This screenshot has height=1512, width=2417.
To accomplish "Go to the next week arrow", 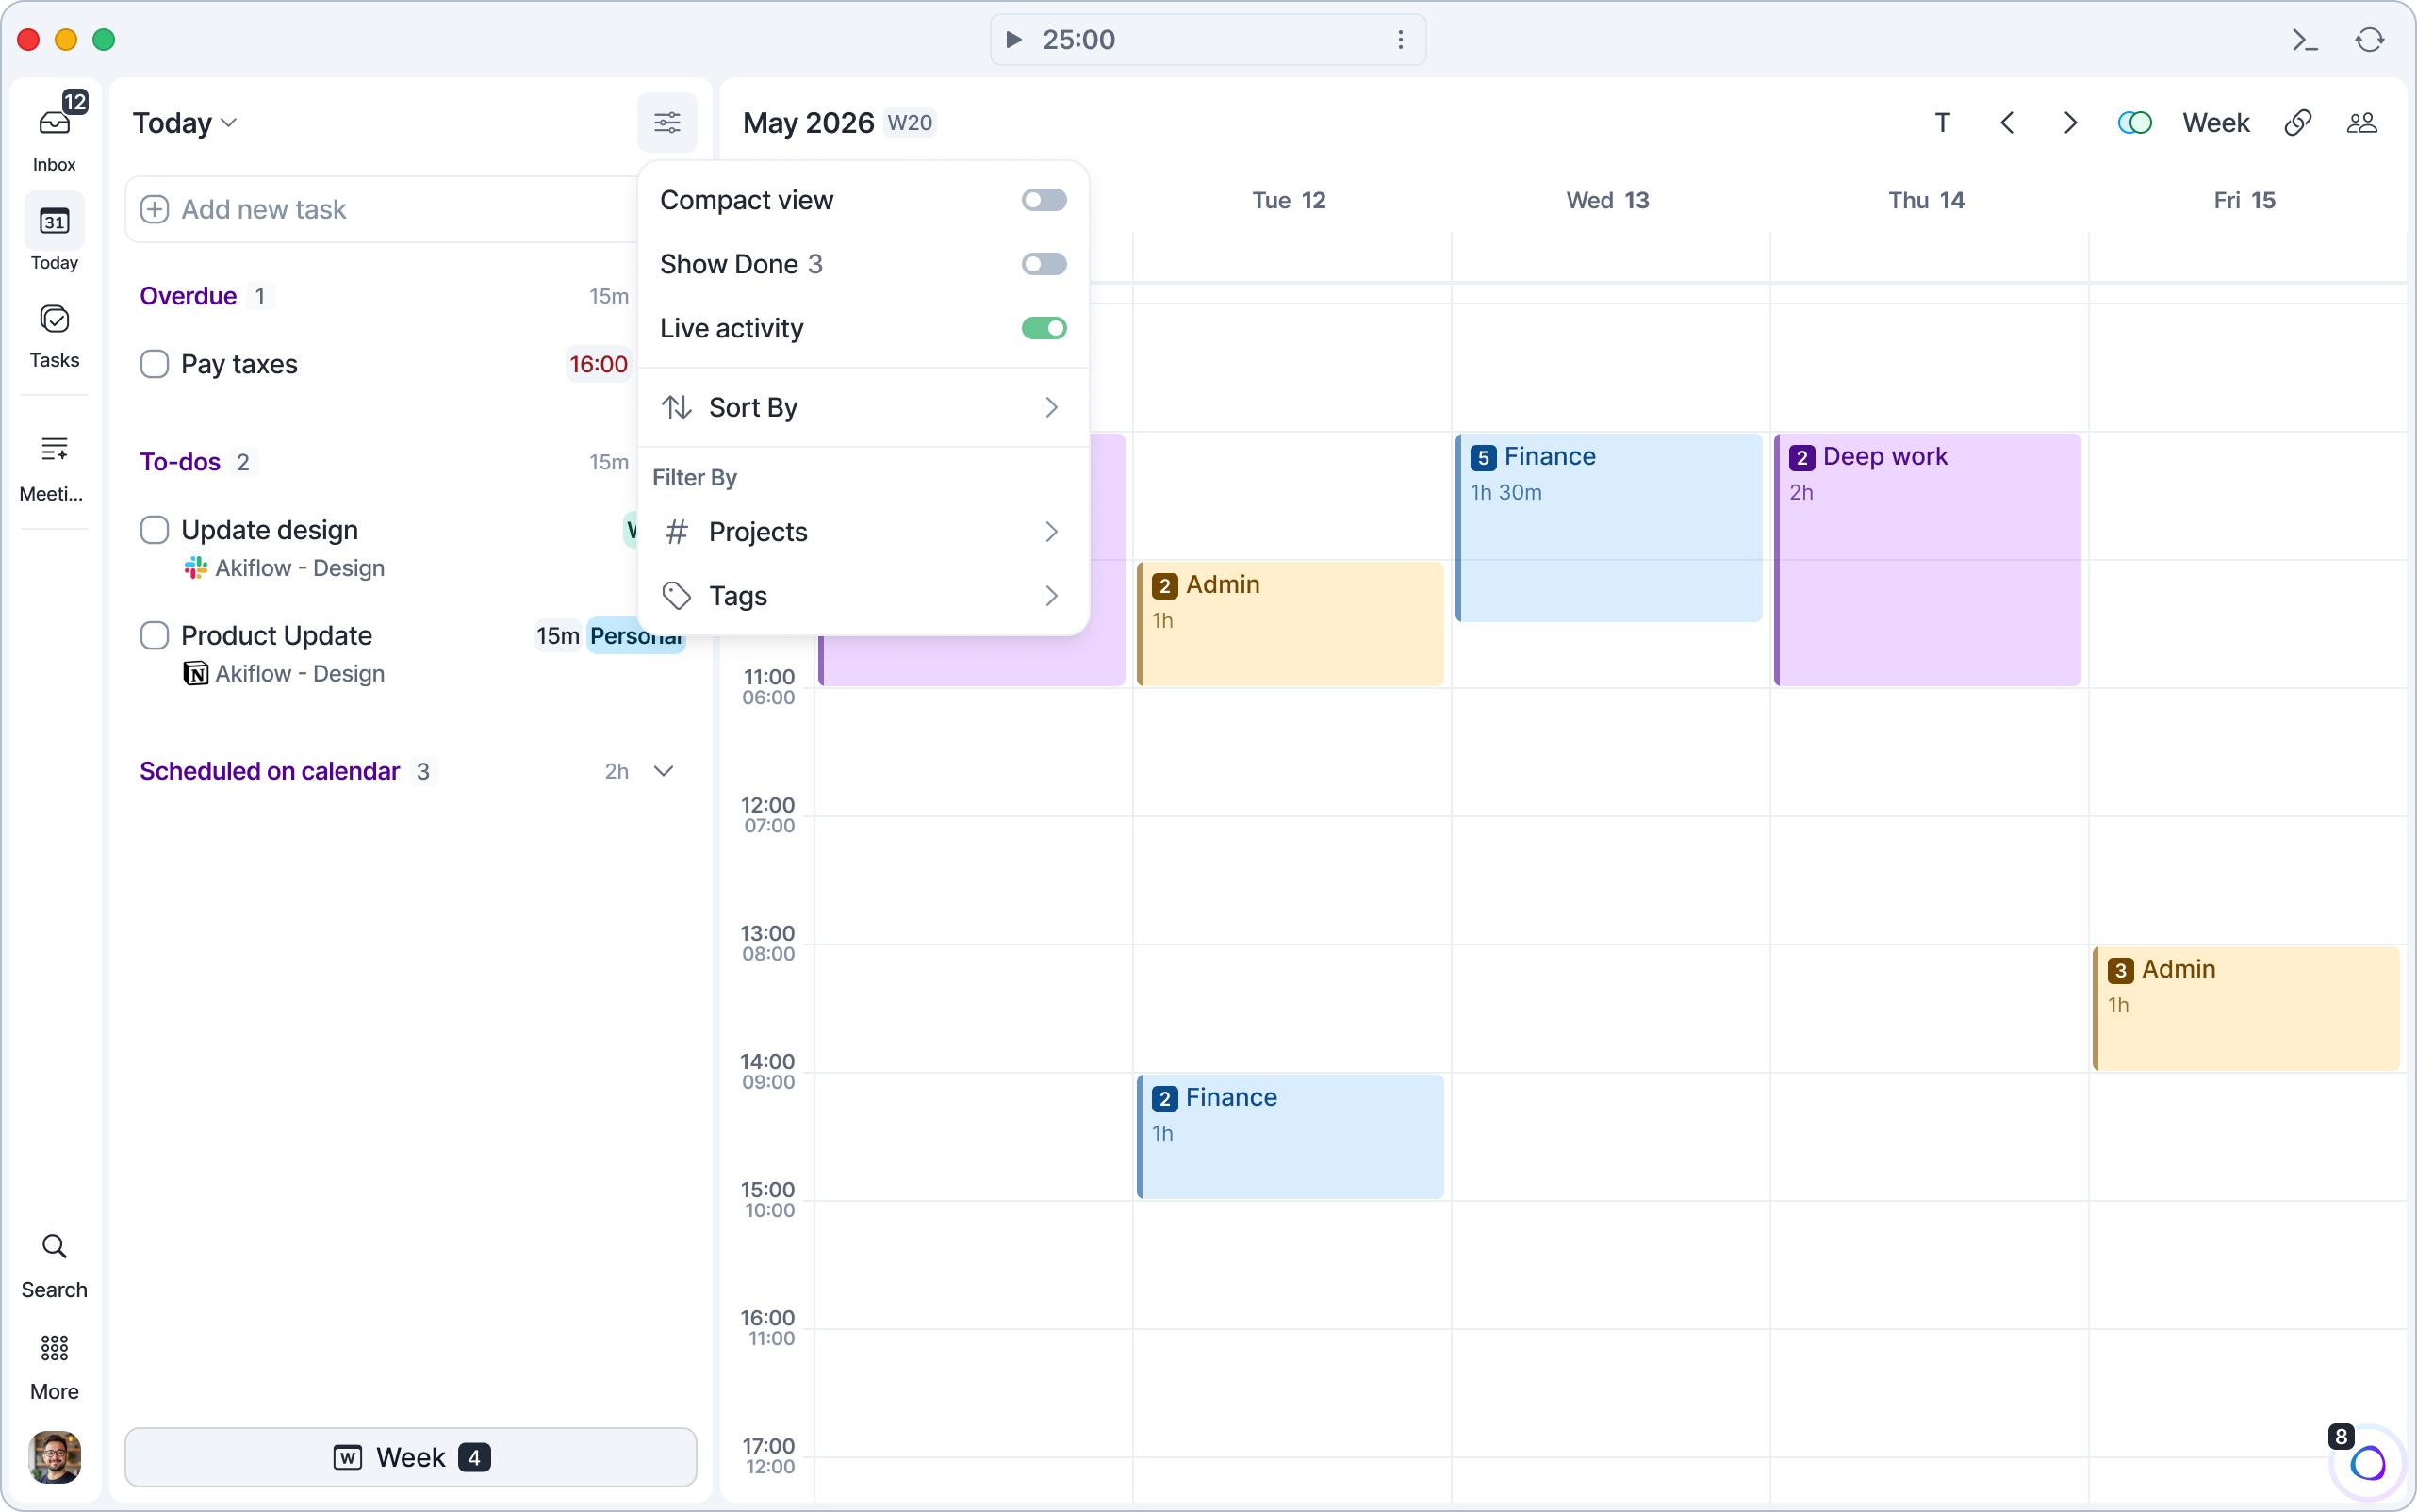I will [x=2070, y=122].
